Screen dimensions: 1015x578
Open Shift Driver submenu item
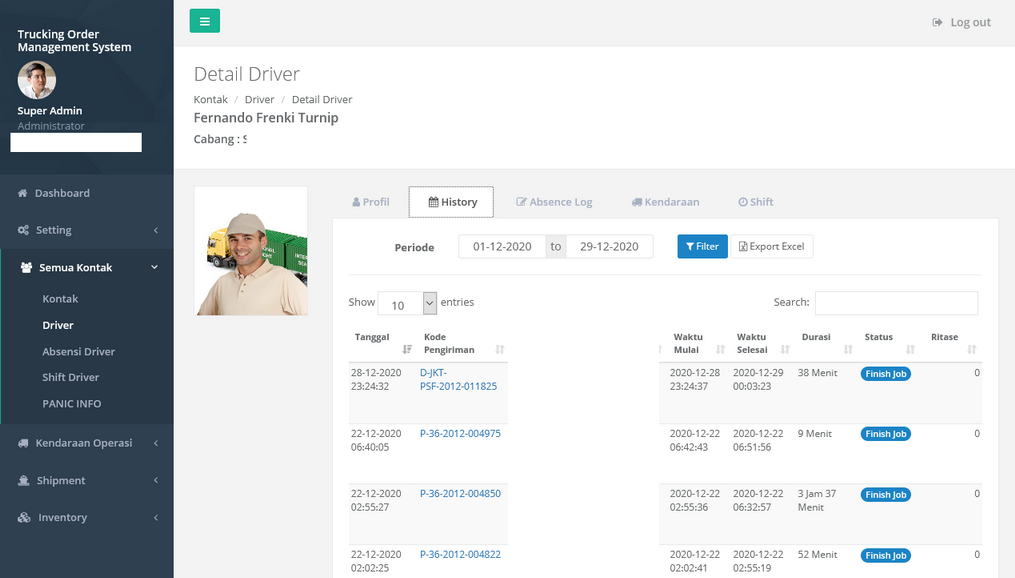pos(71,377)
